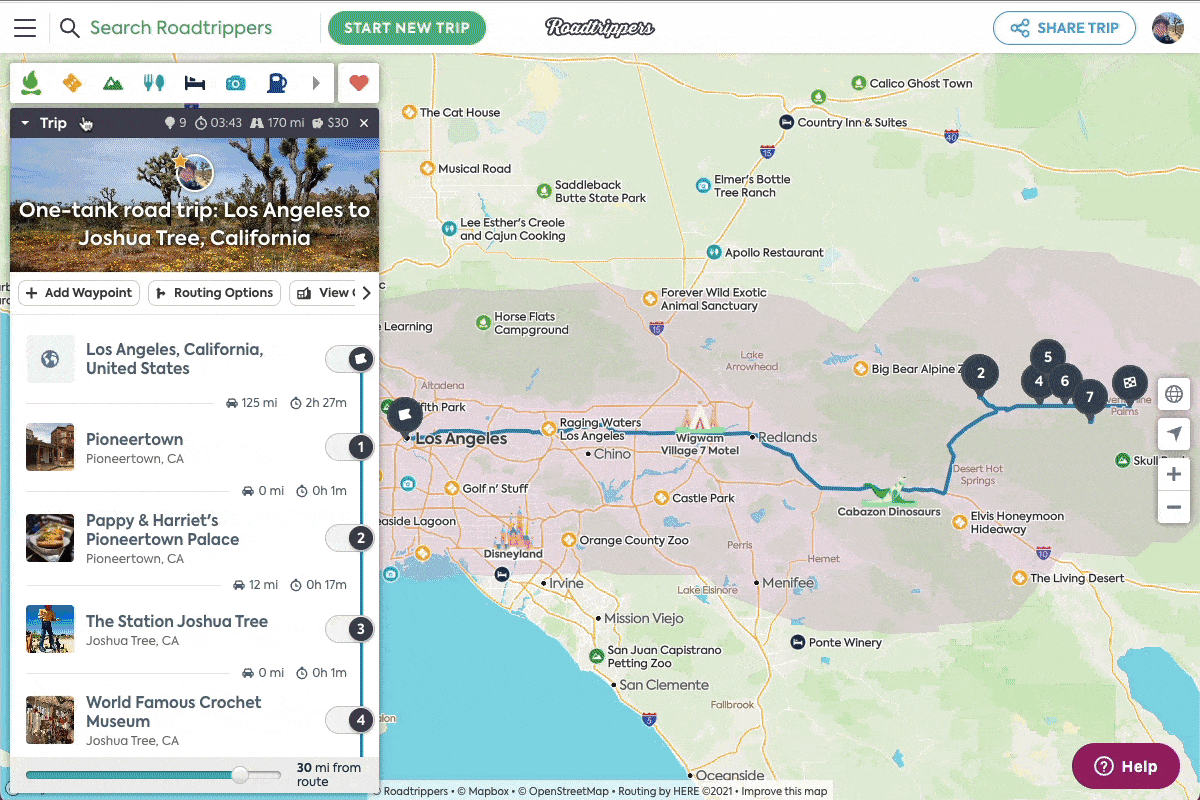
Task: Toggle the Los Angeles start flag switch
Action: pos(349,358)
